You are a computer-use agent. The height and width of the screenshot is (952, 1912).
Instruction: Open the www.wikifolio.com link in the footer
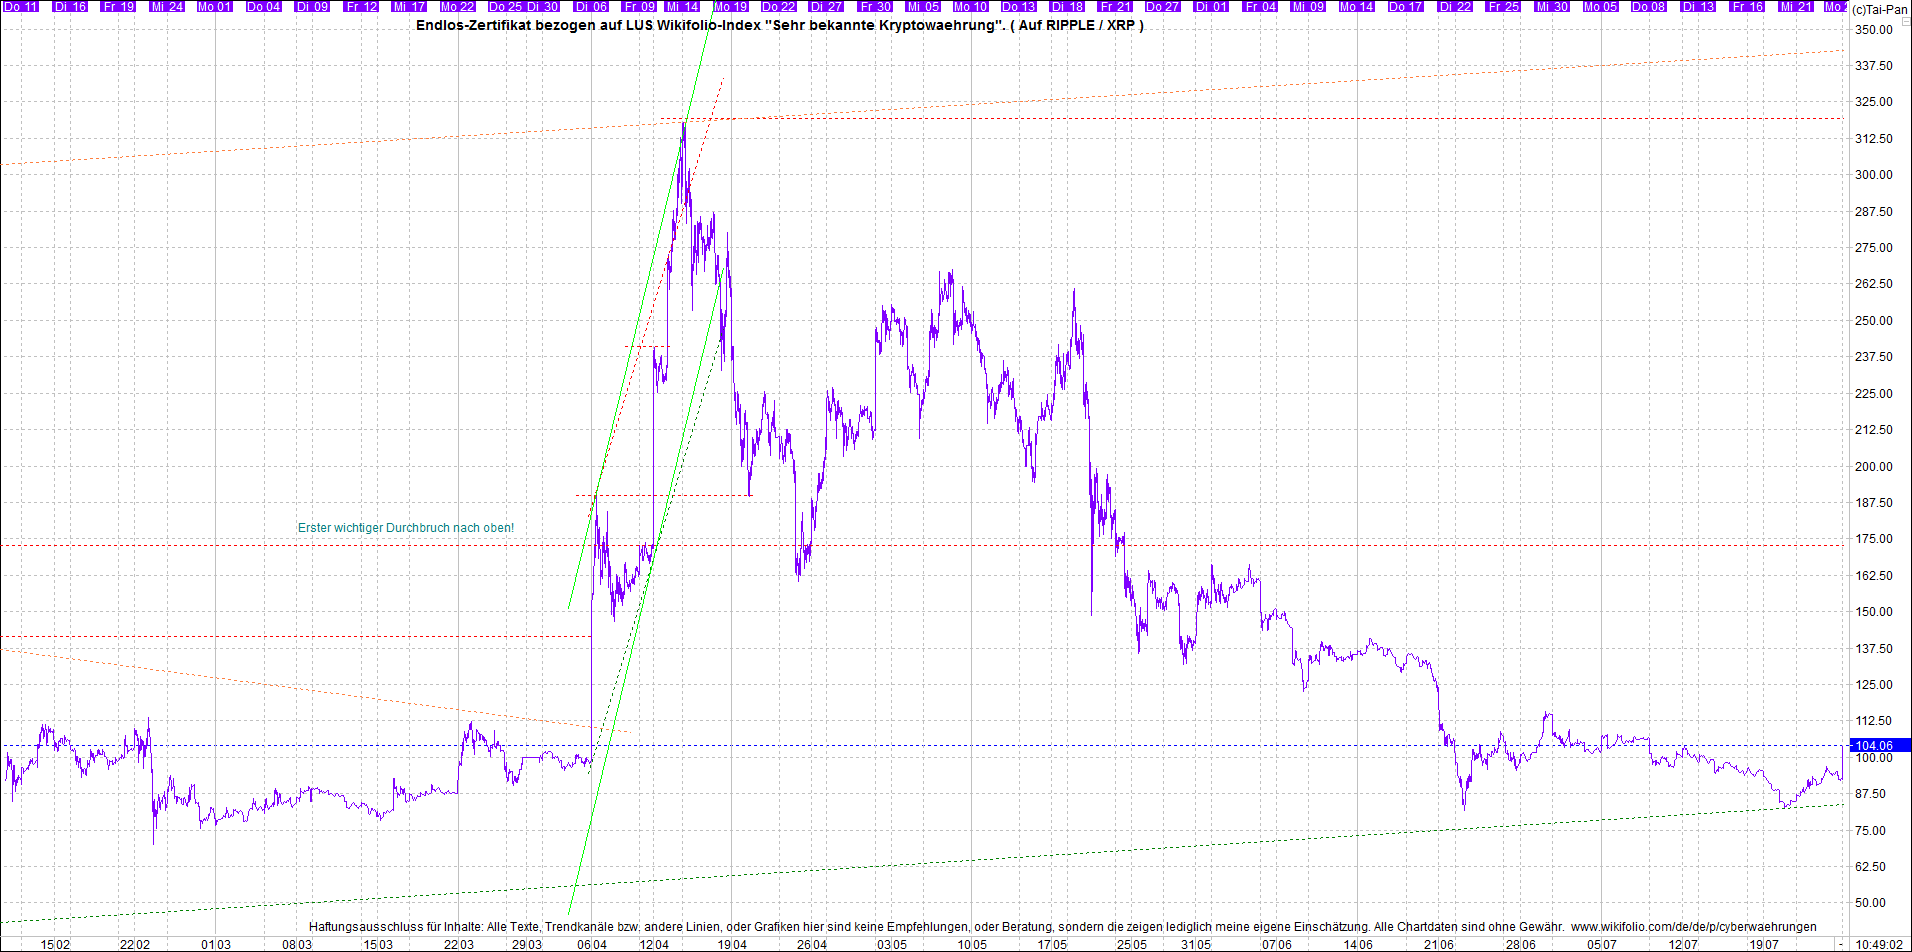(x=1693, y=927)
